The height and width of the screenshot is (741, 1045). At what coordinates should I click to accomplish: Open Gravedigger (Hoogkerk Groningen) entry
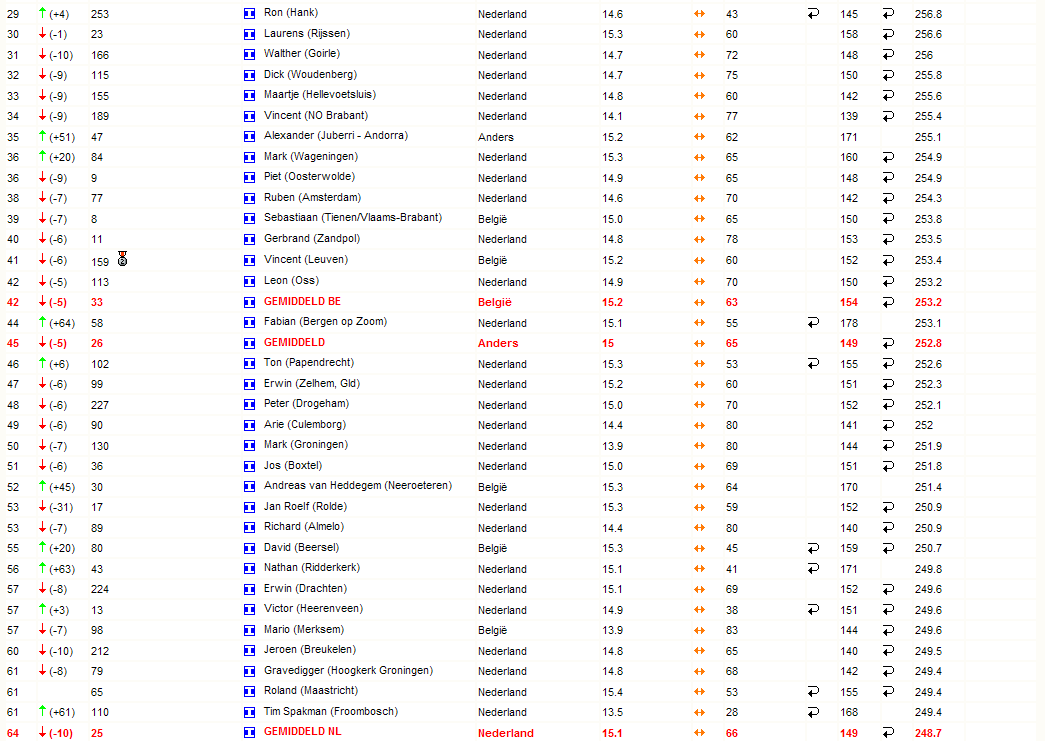point(348,670)
